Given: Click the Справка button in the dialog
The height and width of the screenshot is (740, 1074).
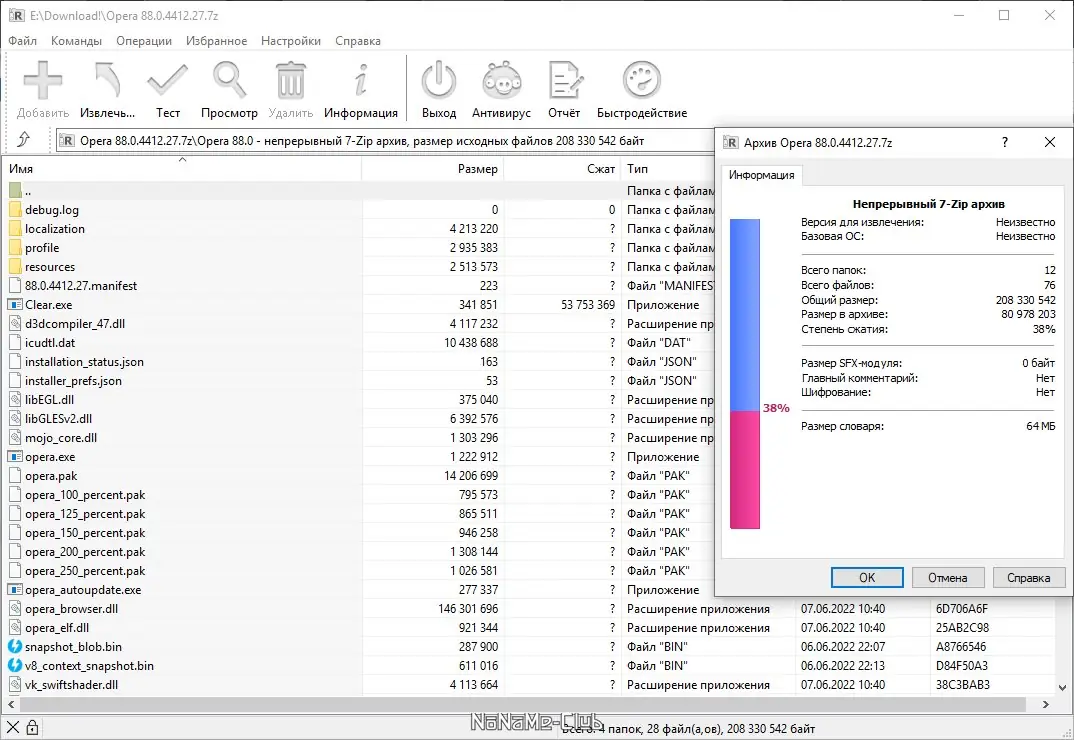Looking at the screenshot, I should click(x=1028, y=578).
